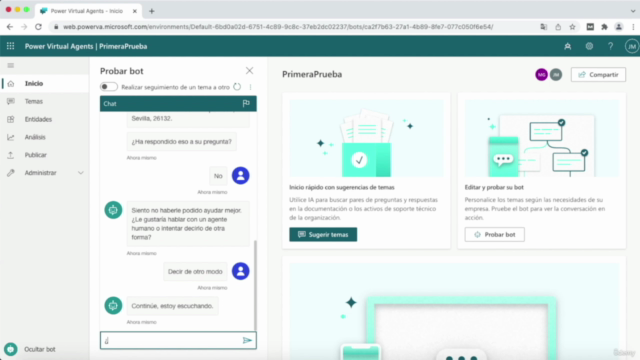The width and height of the screenshot is (640, 360).
Task: Collapse the sidebar with hamburger icon
Action: 11,65
